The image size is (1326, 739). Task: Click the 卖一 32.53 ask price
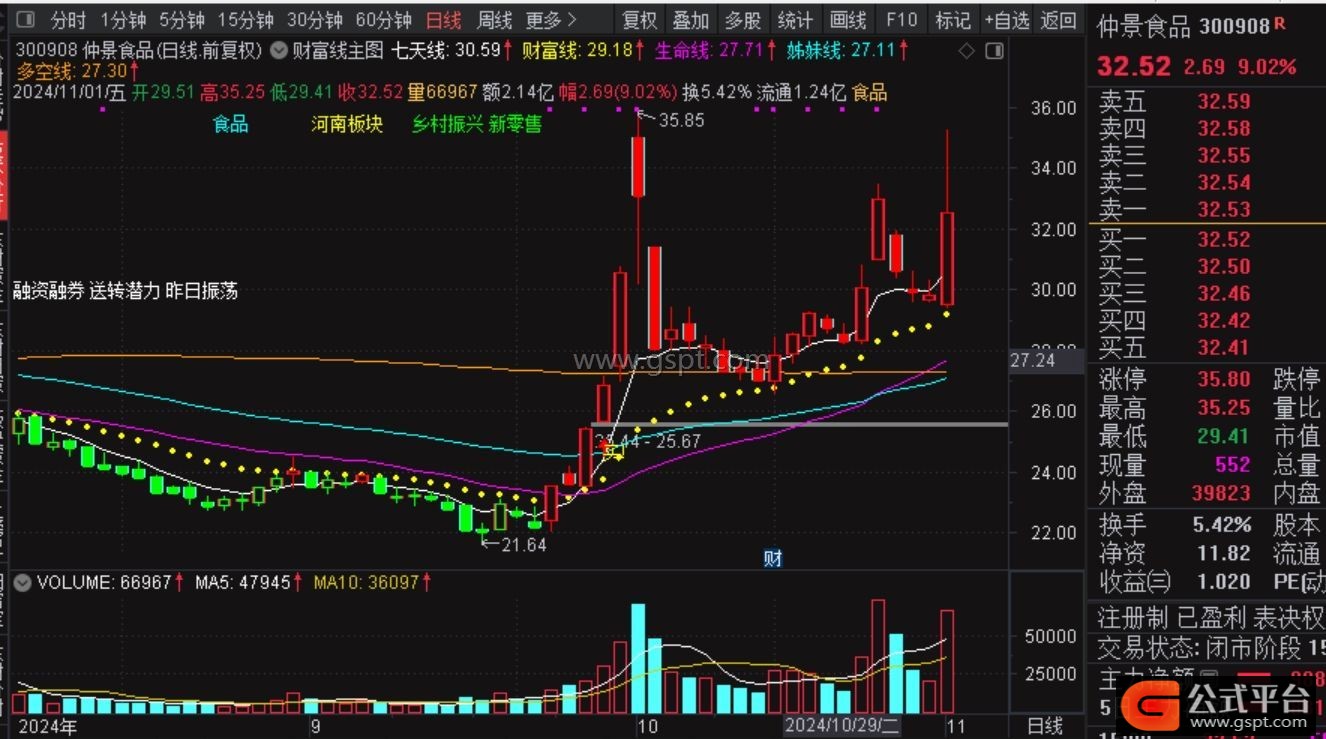coord(1224,209)
